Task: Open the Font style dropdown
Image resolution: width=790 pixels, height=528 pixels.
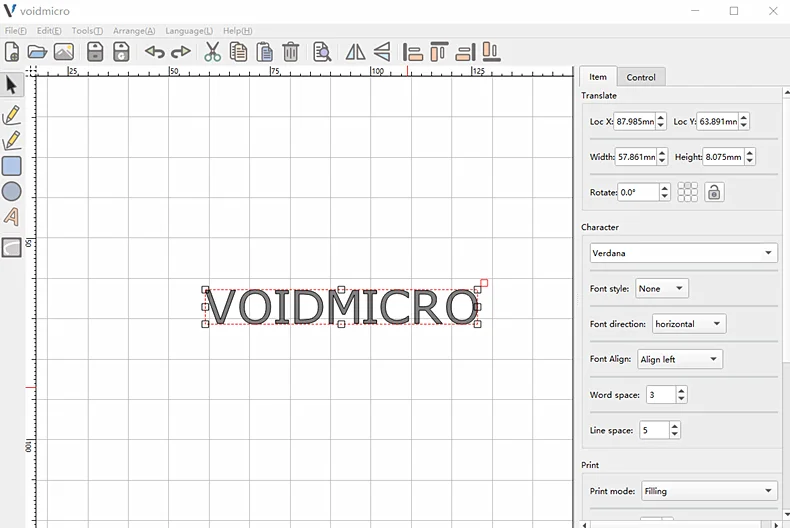Action: click(x=662, y=289)
